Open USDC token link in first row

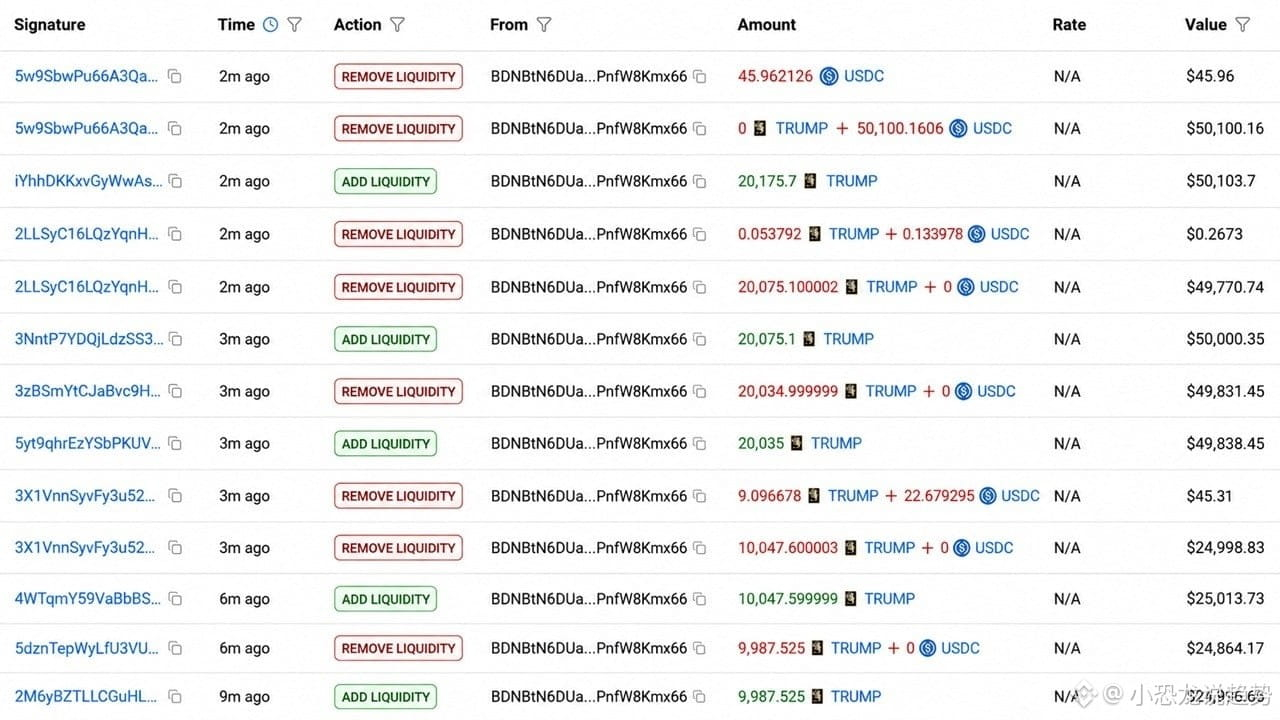[864, 76]
